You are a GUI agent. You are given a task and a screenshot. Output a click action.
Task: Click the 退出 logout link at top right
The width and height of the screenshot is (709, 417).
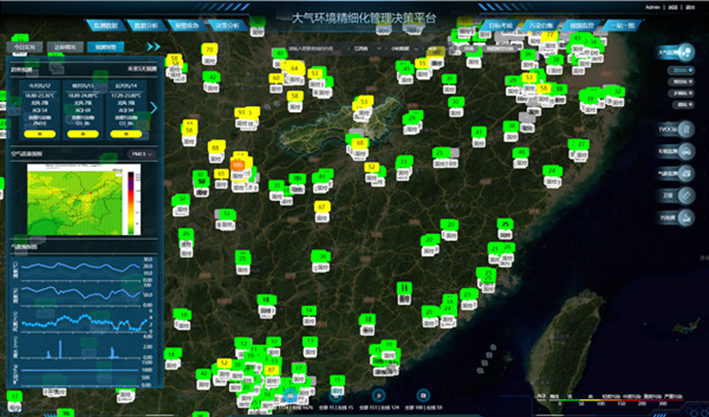point(690,7)
